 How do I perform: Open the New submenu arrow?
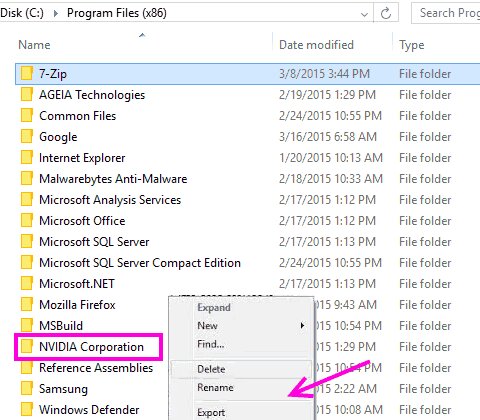(302, 325)
